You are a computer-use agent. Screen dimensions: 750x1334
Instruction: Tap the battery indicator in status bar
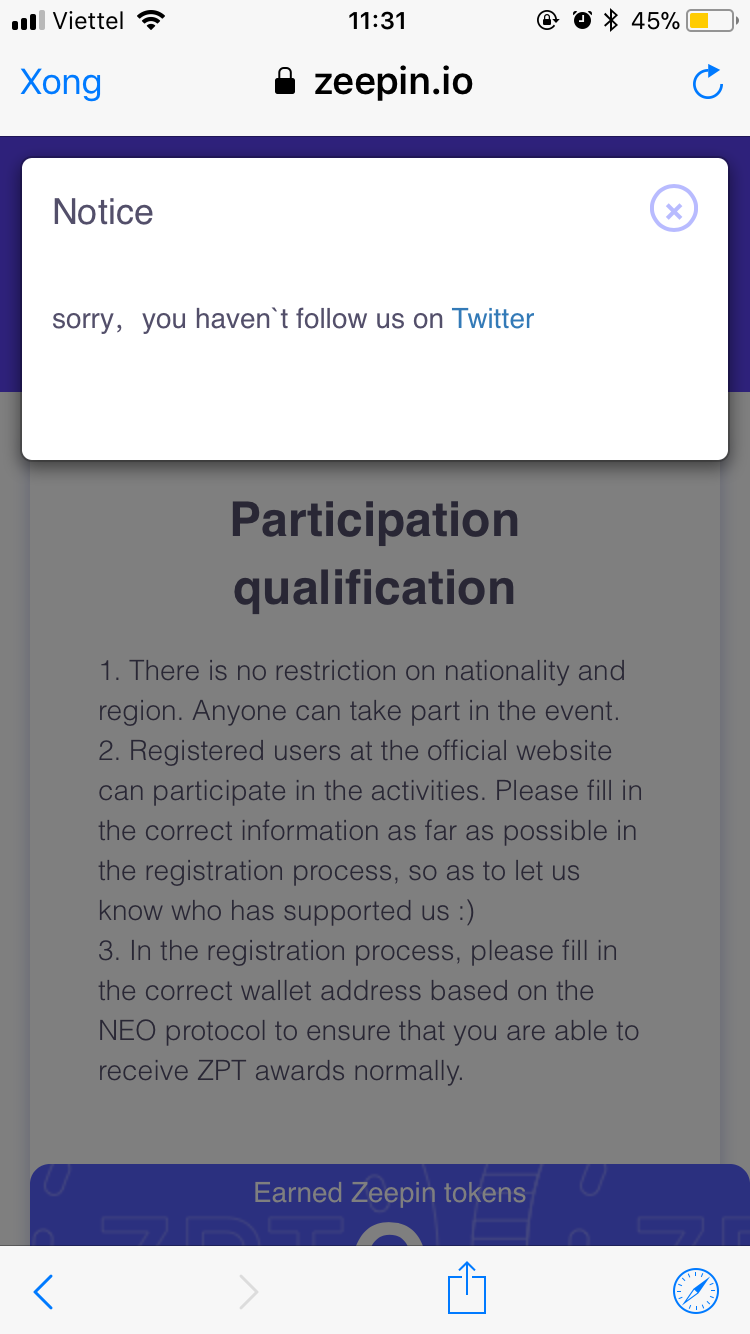click(712, 21)
